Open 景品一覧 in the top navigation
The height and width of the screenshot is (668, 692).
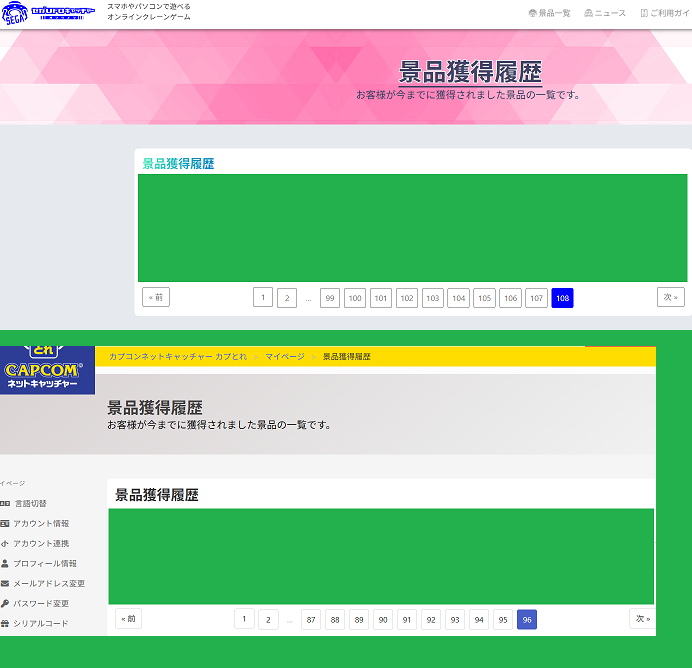pos(549,13)
